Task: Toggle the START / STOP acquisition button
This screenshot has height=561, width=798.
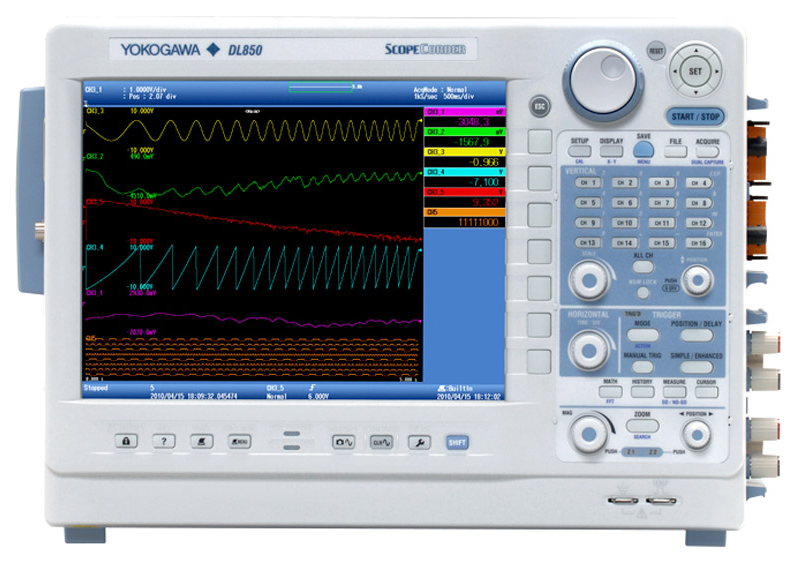Action: click(x=697, y=117)
